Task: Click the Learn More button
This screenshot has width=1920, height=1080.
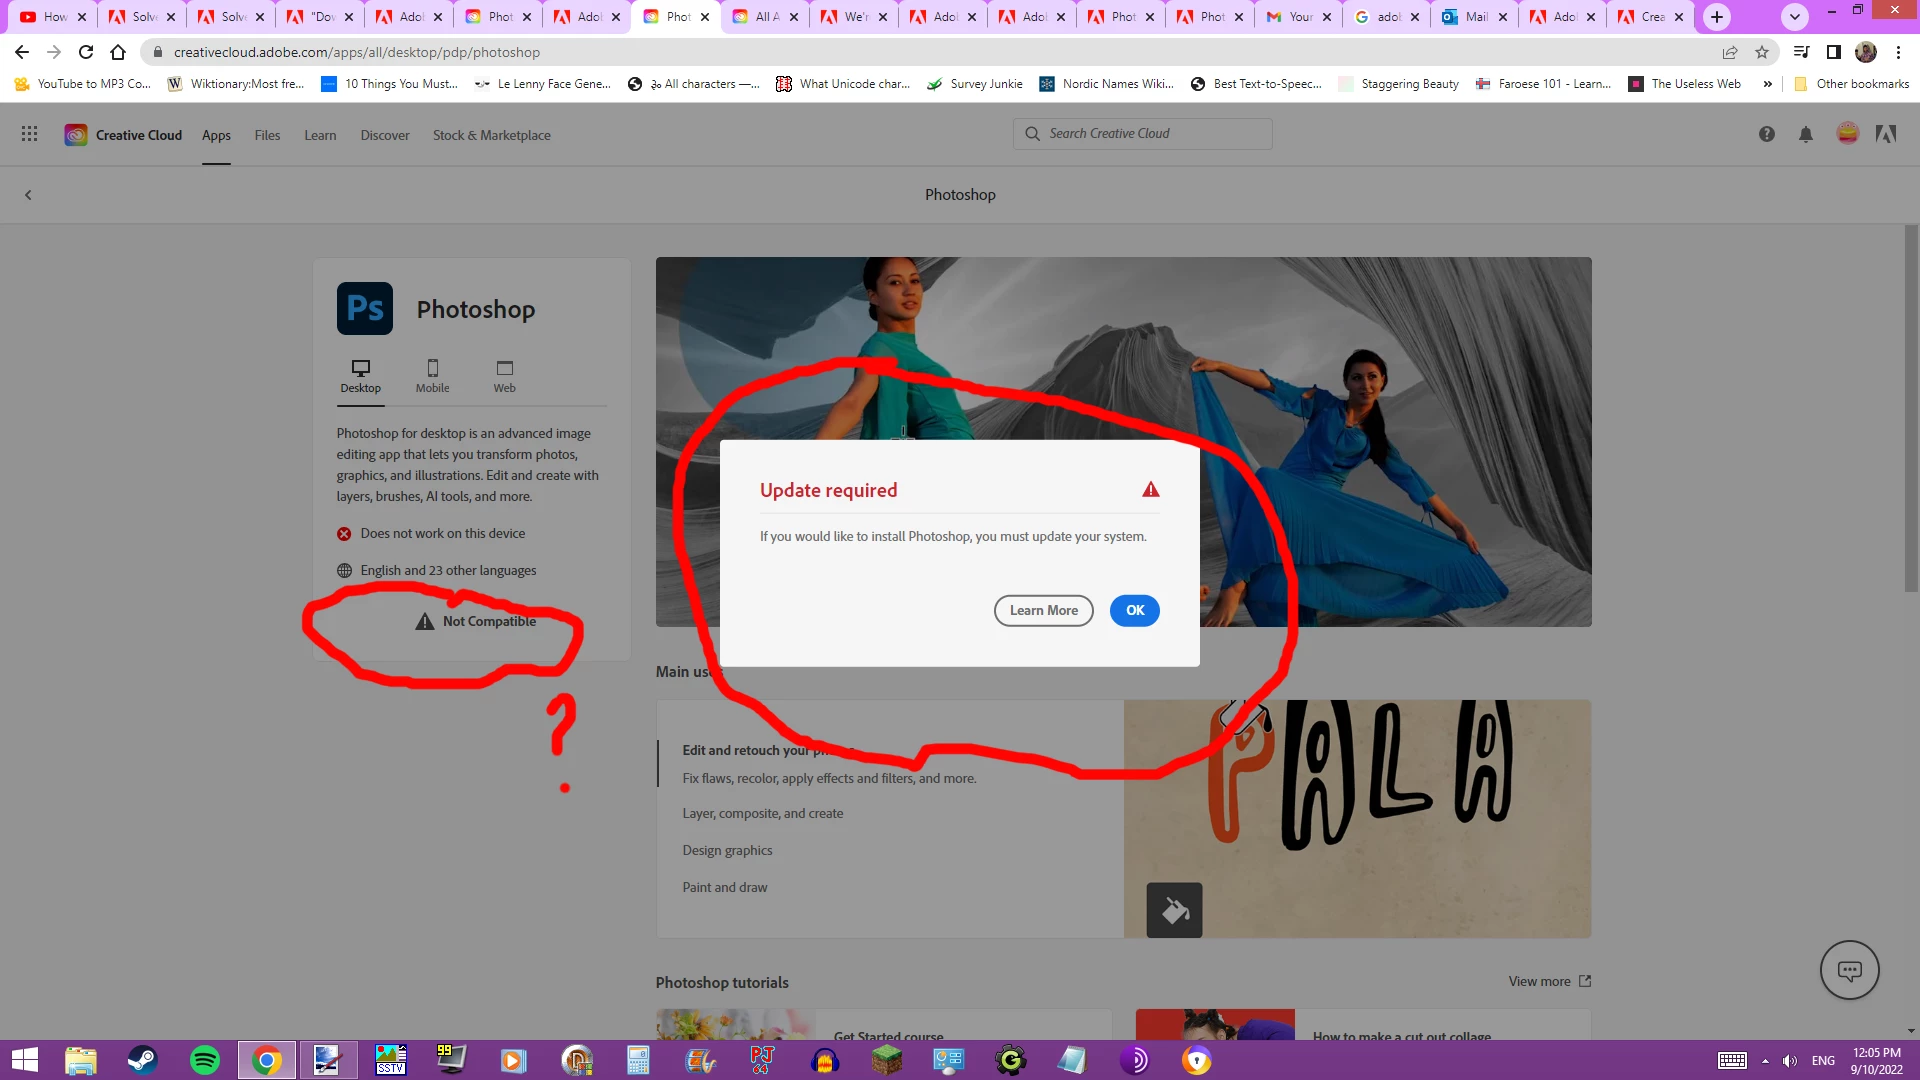Action: coord(1043,611)
